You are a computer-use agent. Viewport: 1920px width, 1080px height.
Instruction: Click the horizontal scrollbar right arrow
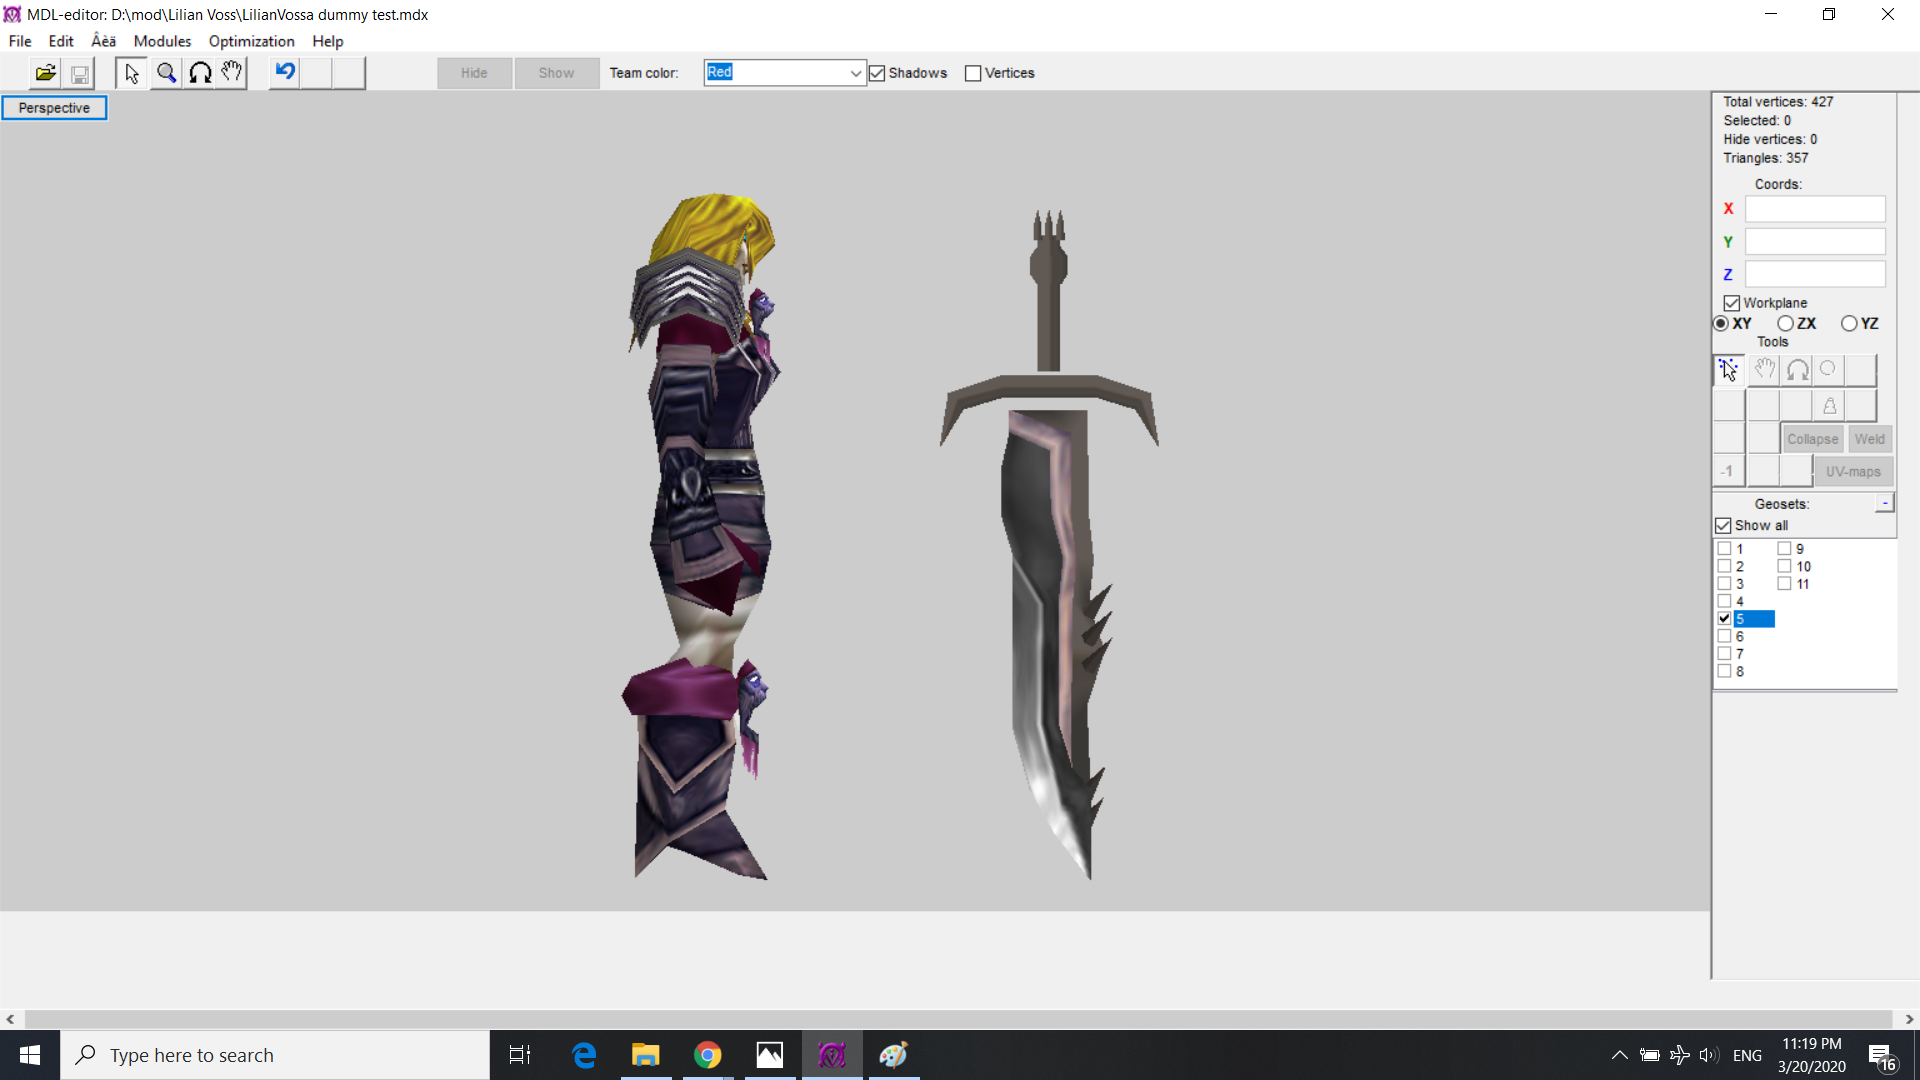(1908, 1019)
